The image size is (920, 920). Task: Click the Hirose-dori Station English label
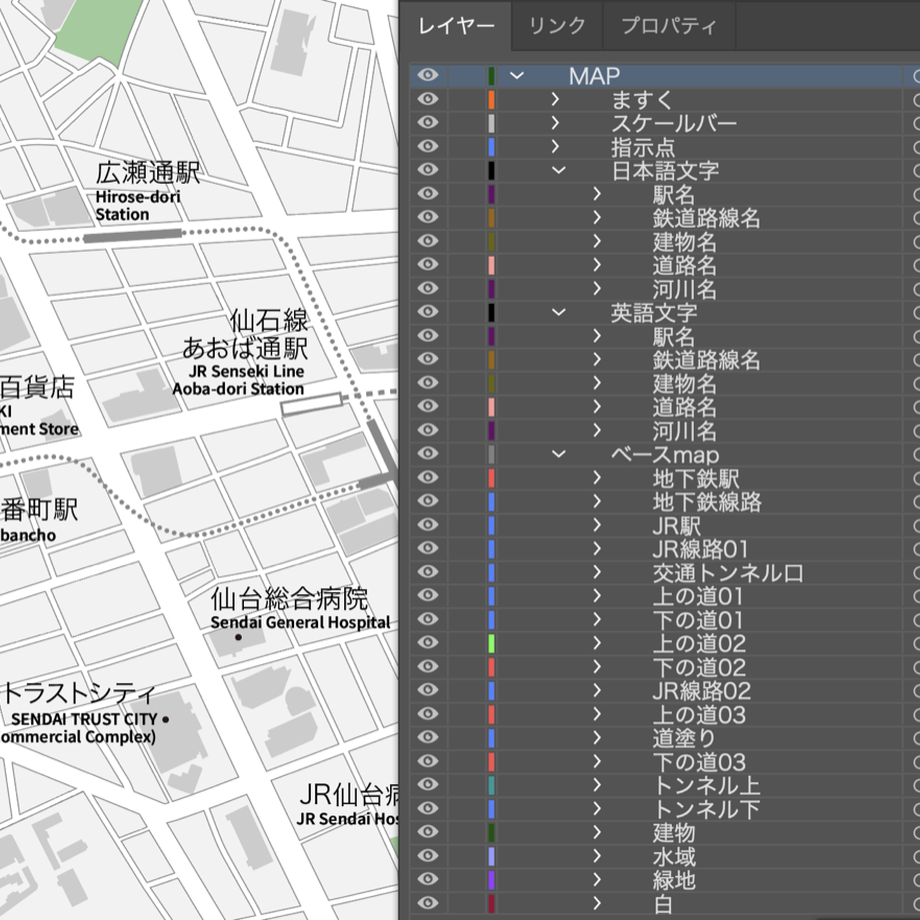[138, 205]
